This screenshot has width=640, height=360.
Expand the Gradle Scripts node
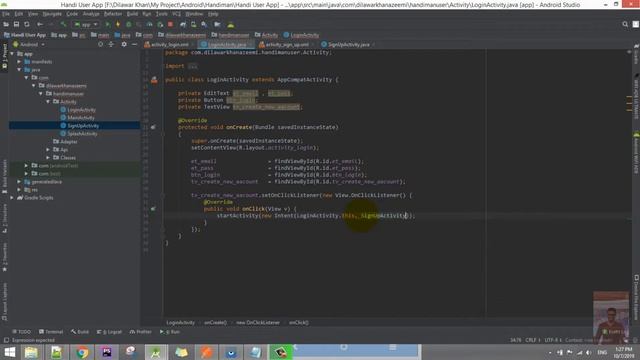click(x=12, y=198)
